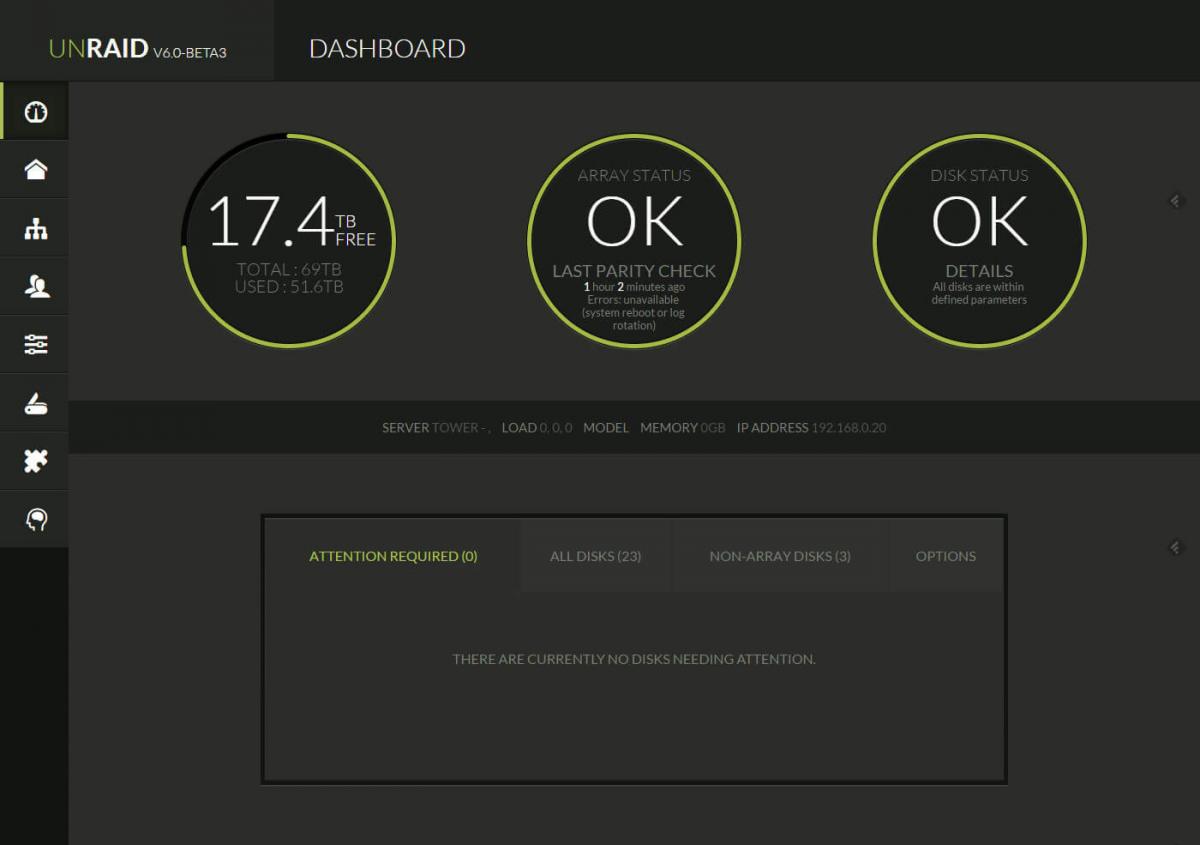Click the '1 hour 2 minutes ago' text

click(634, 287)
